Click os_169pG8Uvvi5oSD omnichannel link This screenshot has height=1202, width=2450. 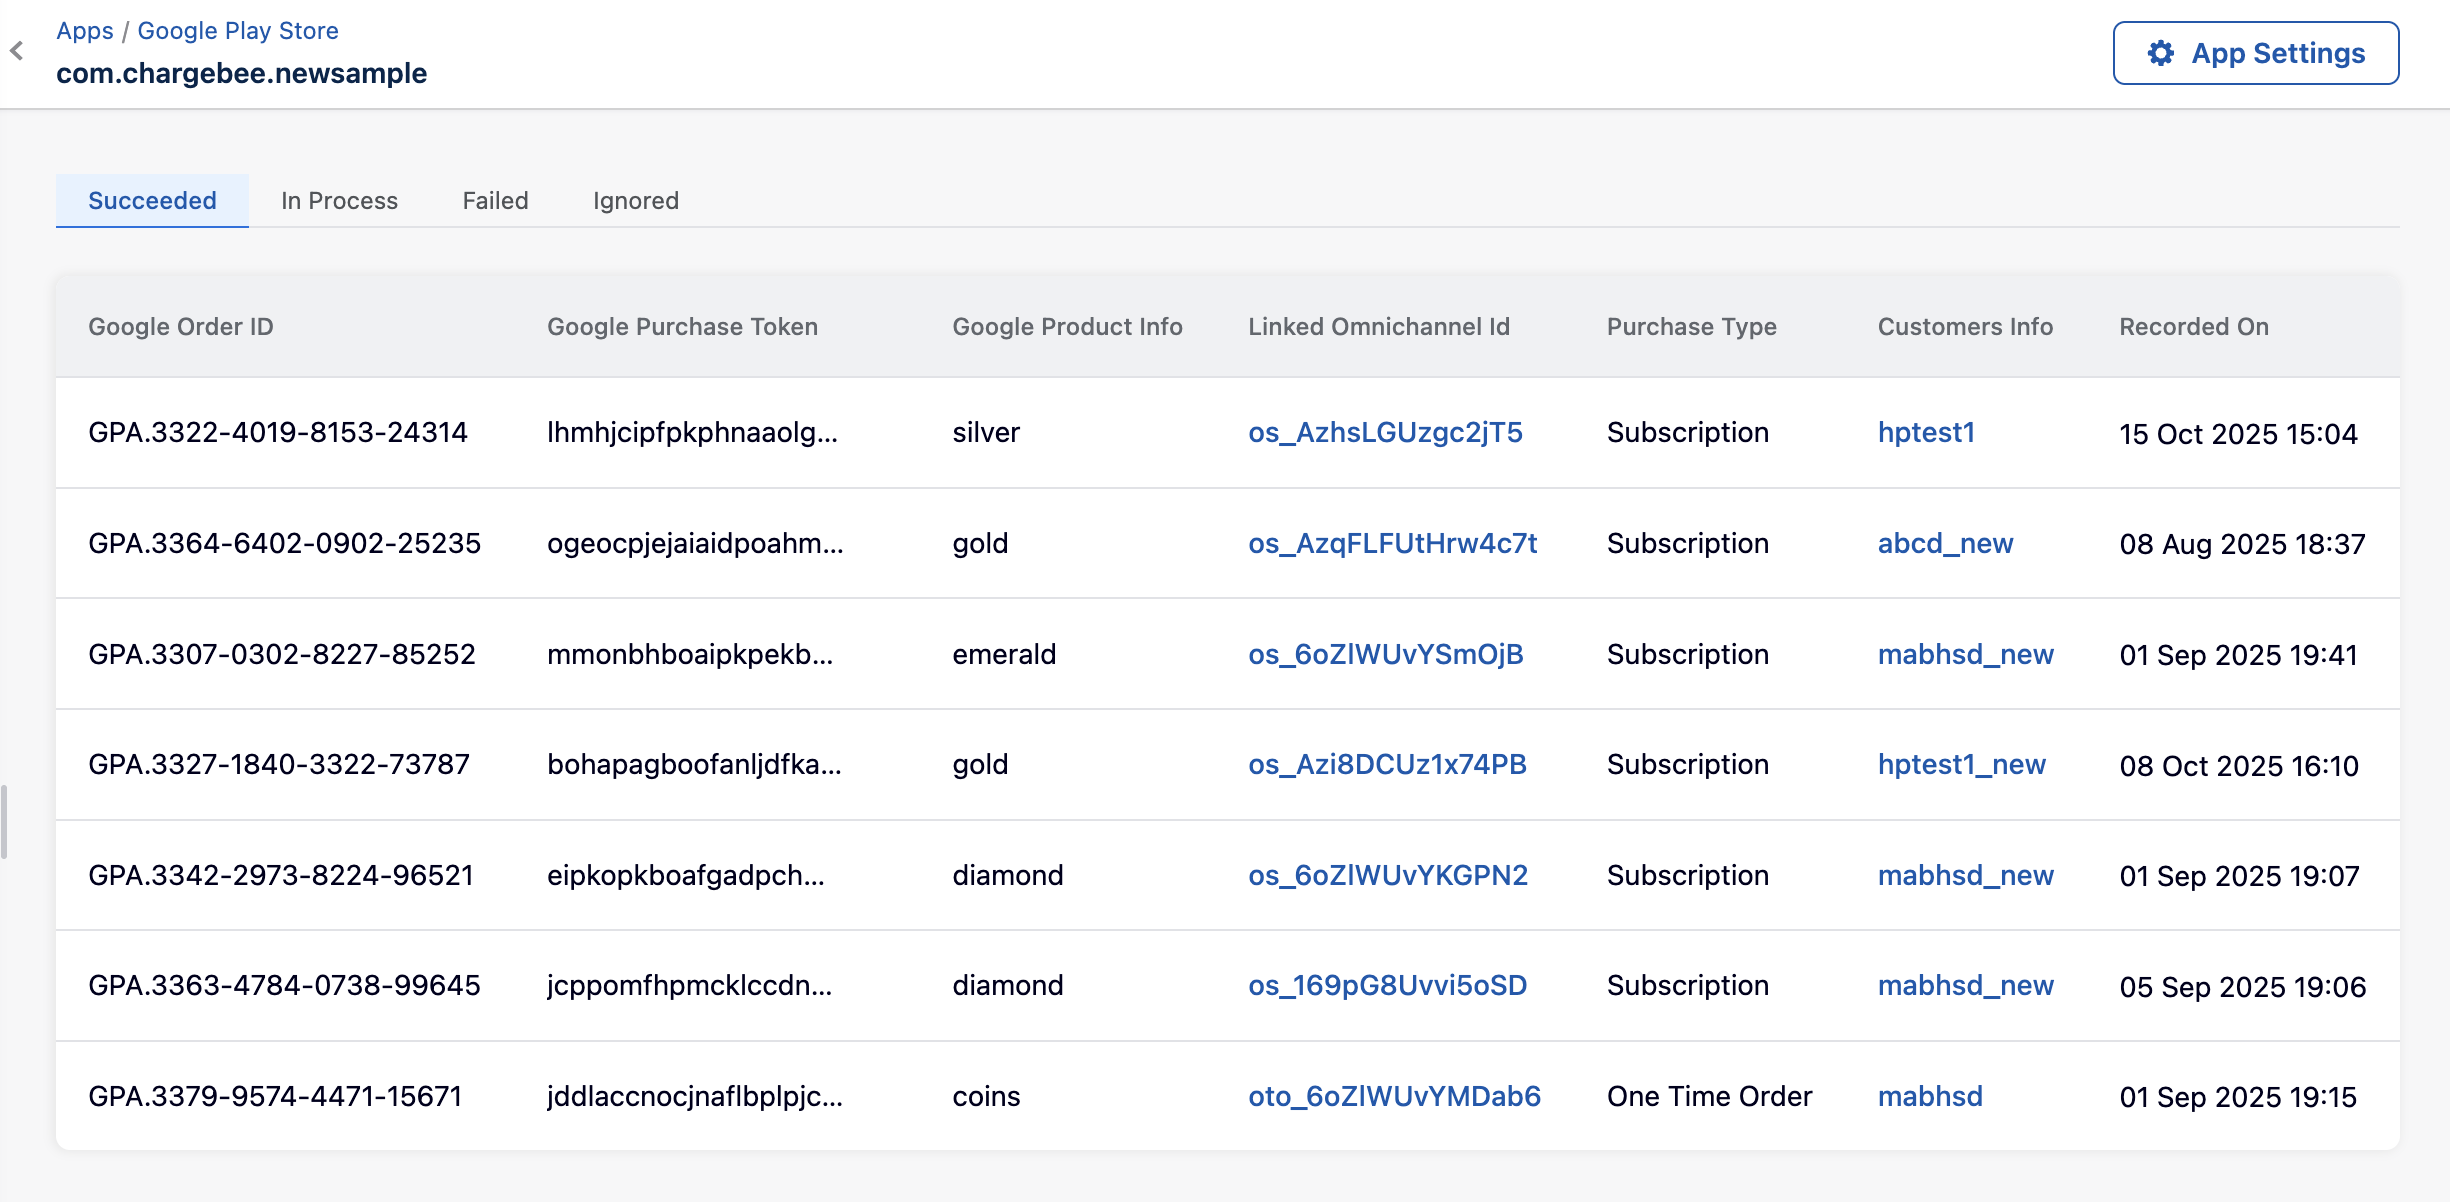coord(1387,986)
